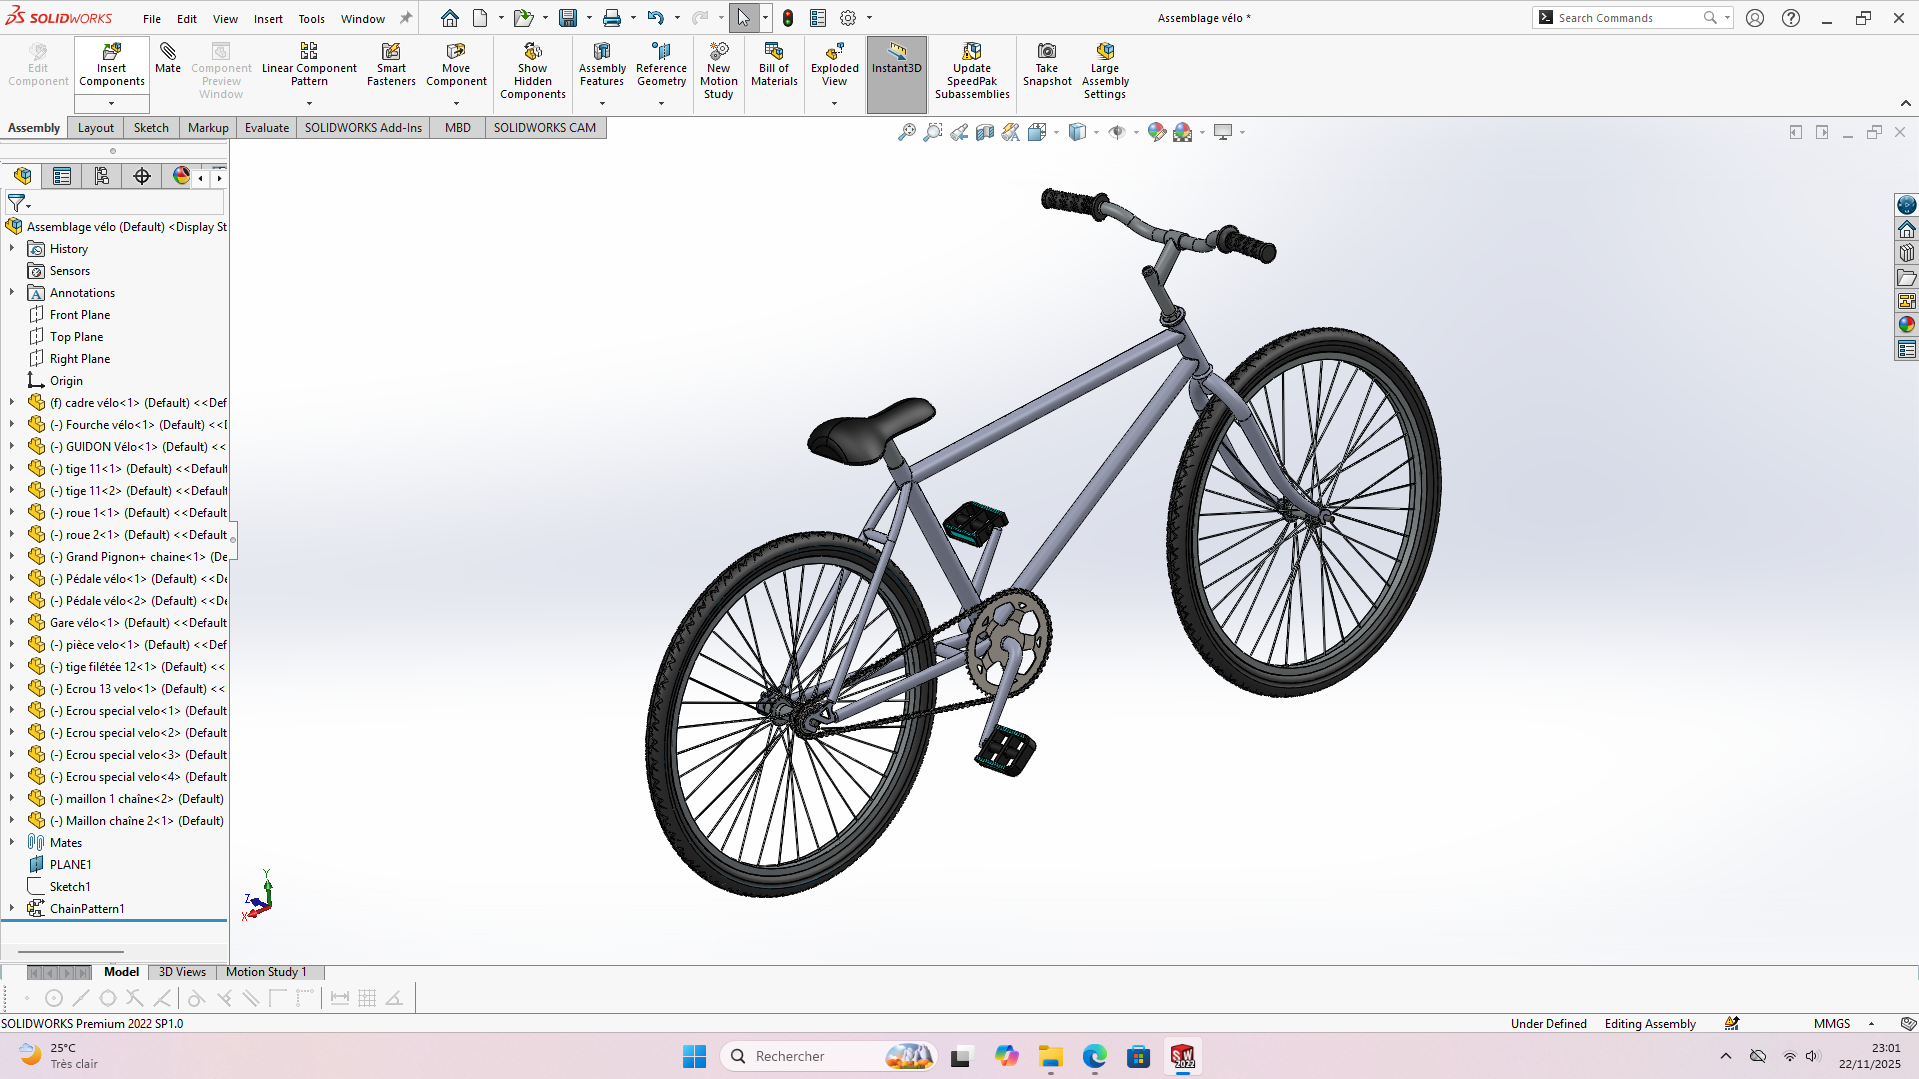The image size is (1919, 1079).
Task: Open Reference Geometry tool
Action: tap(661, 65)
